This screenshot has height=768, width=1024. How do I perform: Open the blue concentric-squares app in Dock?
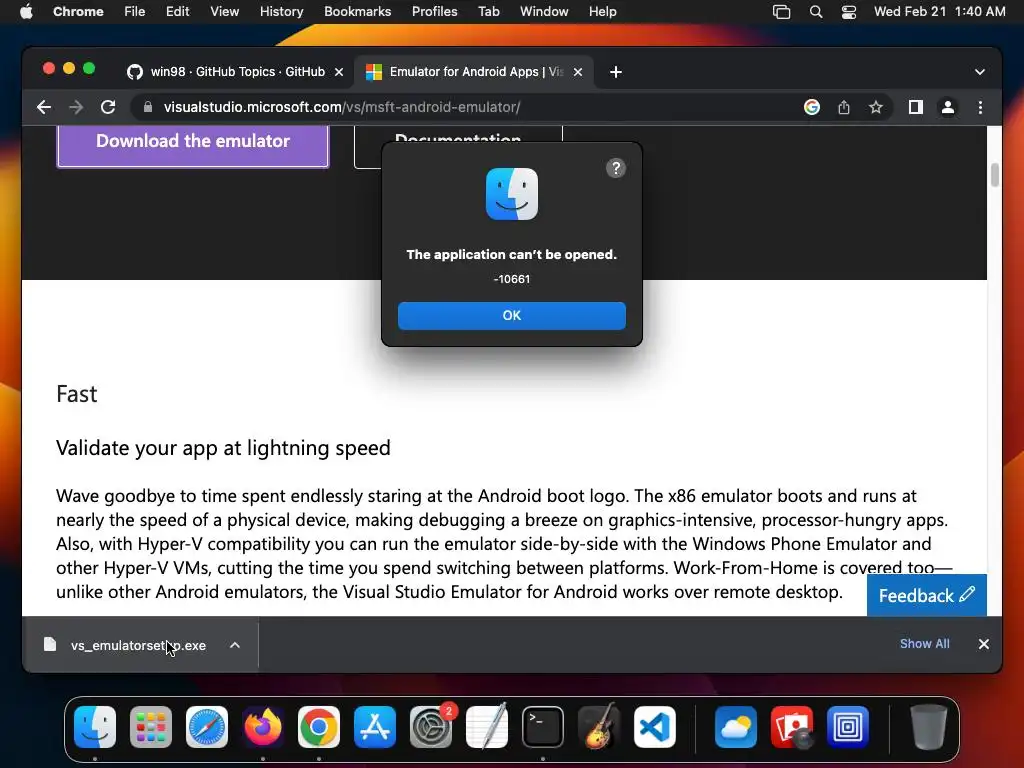[x=848, y=727]
